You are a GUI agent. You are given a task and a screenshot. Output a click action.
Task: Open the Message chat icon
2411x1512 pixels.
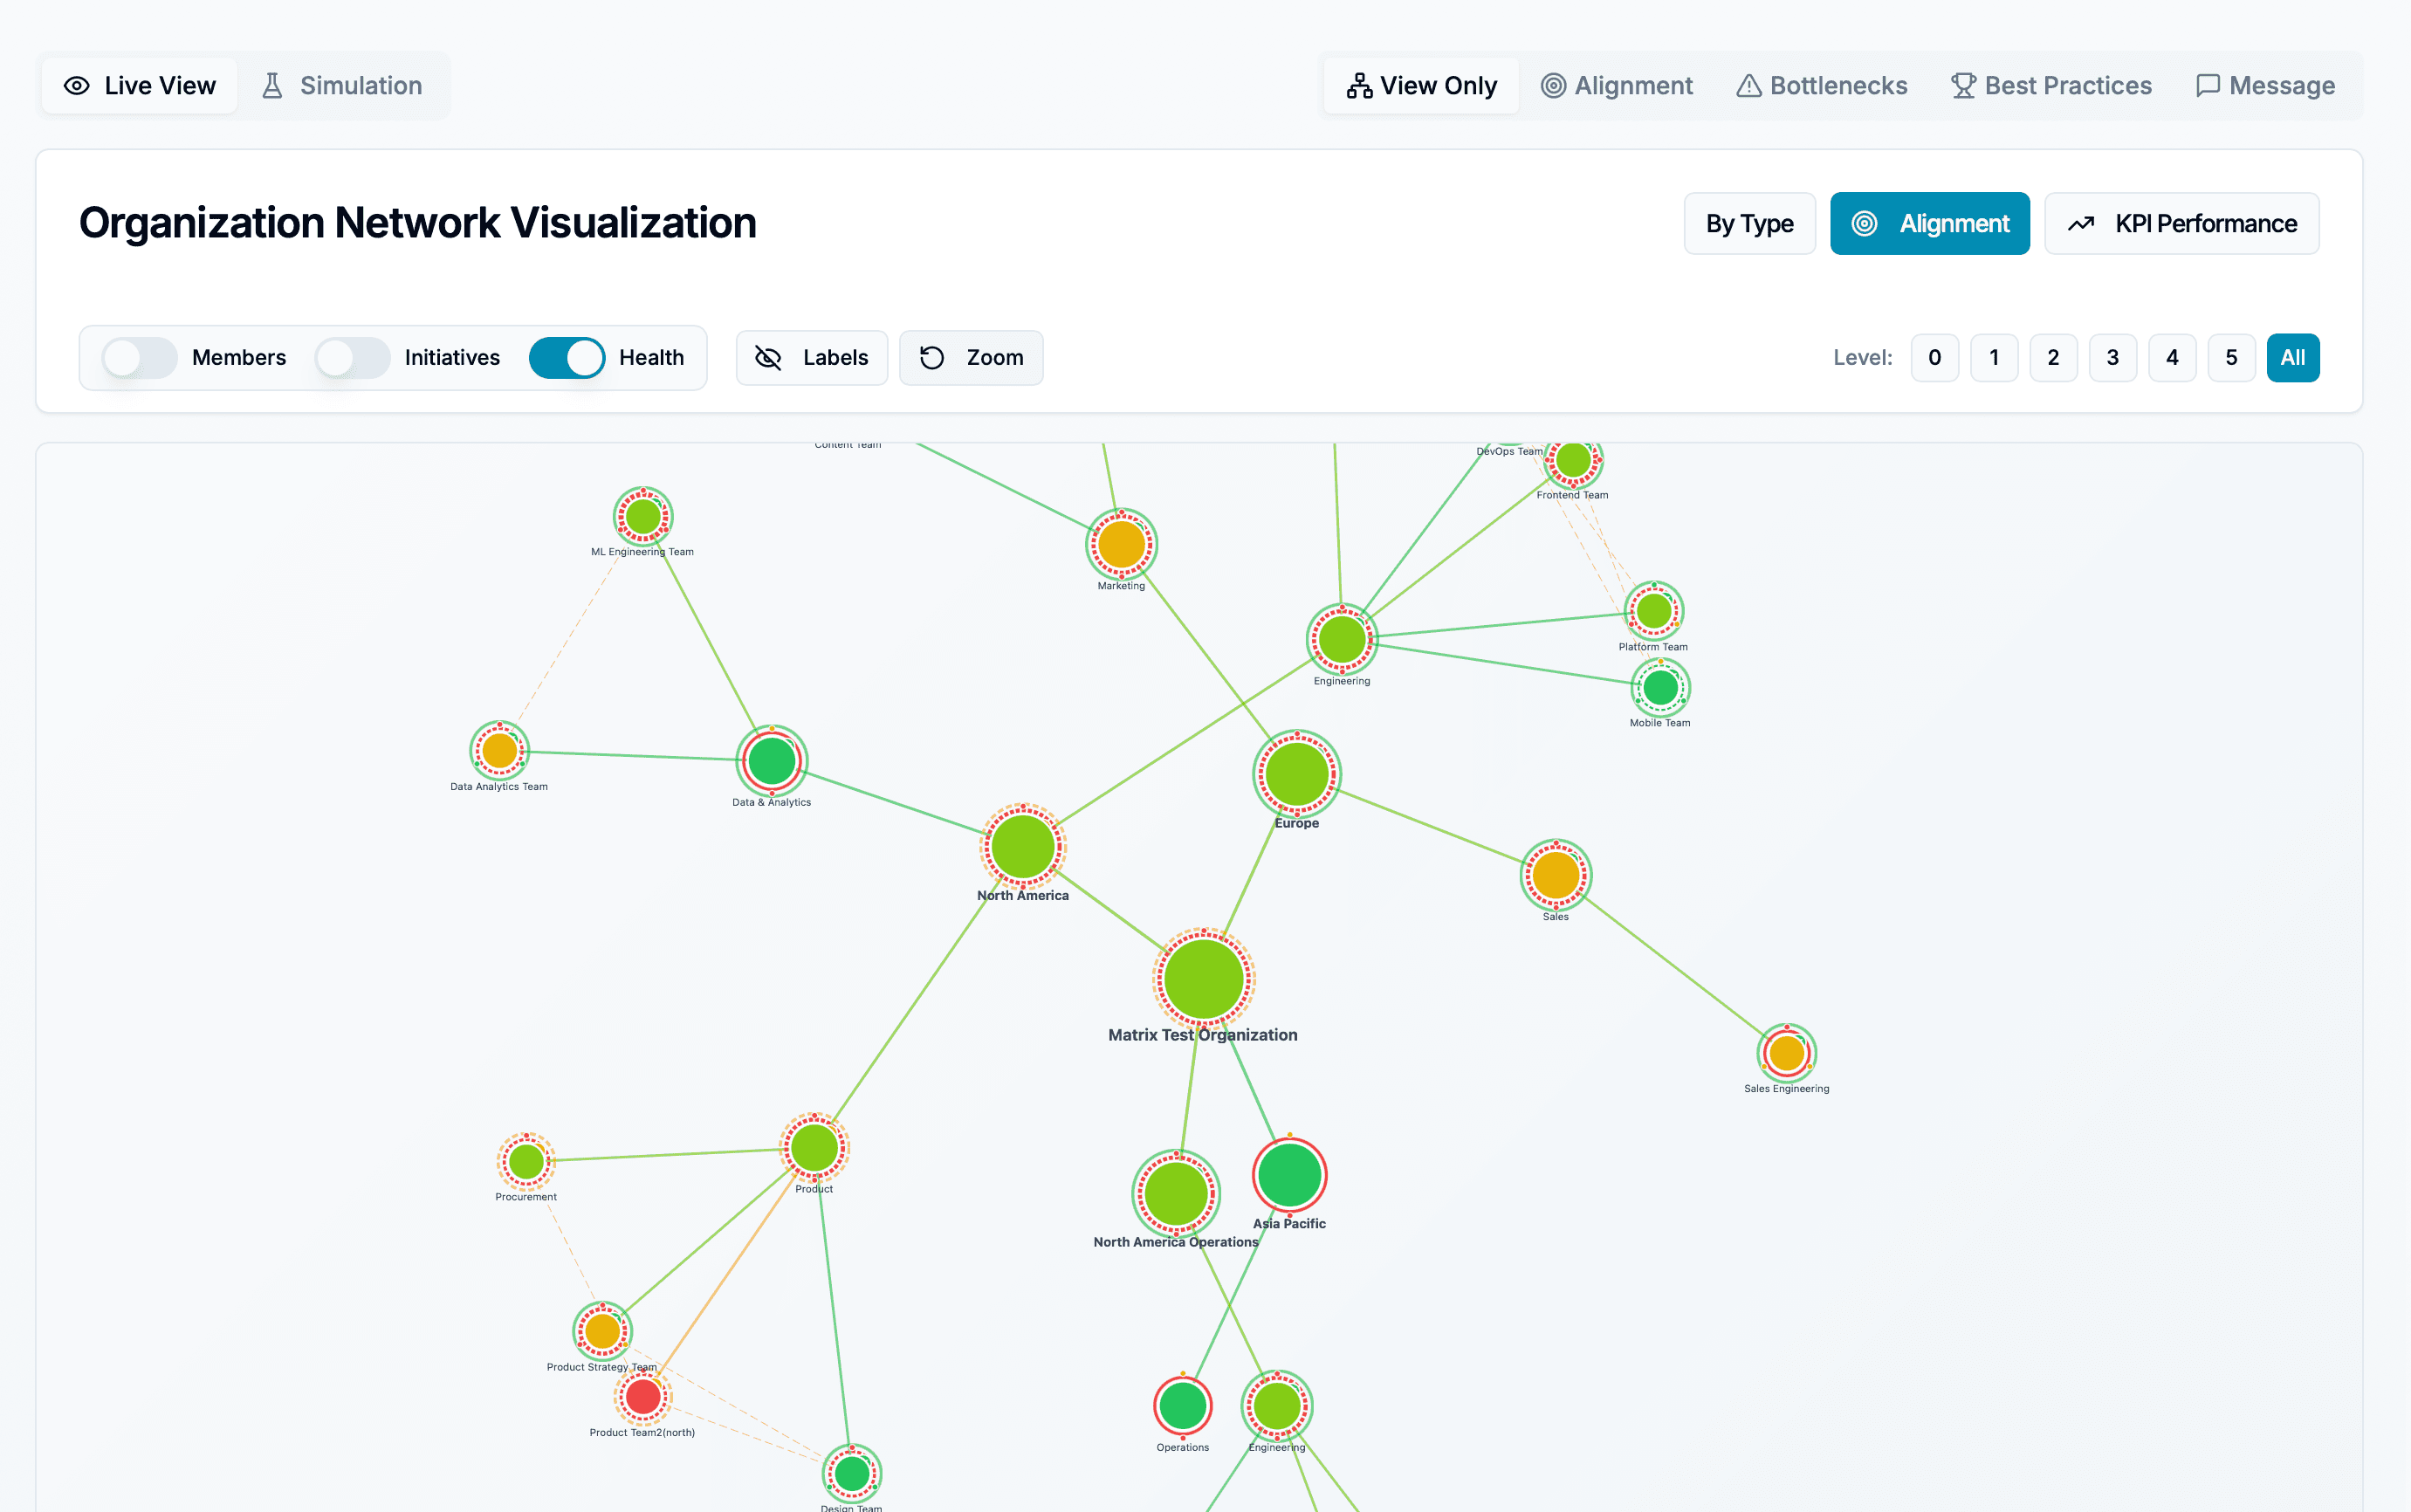coord(2209,86)
